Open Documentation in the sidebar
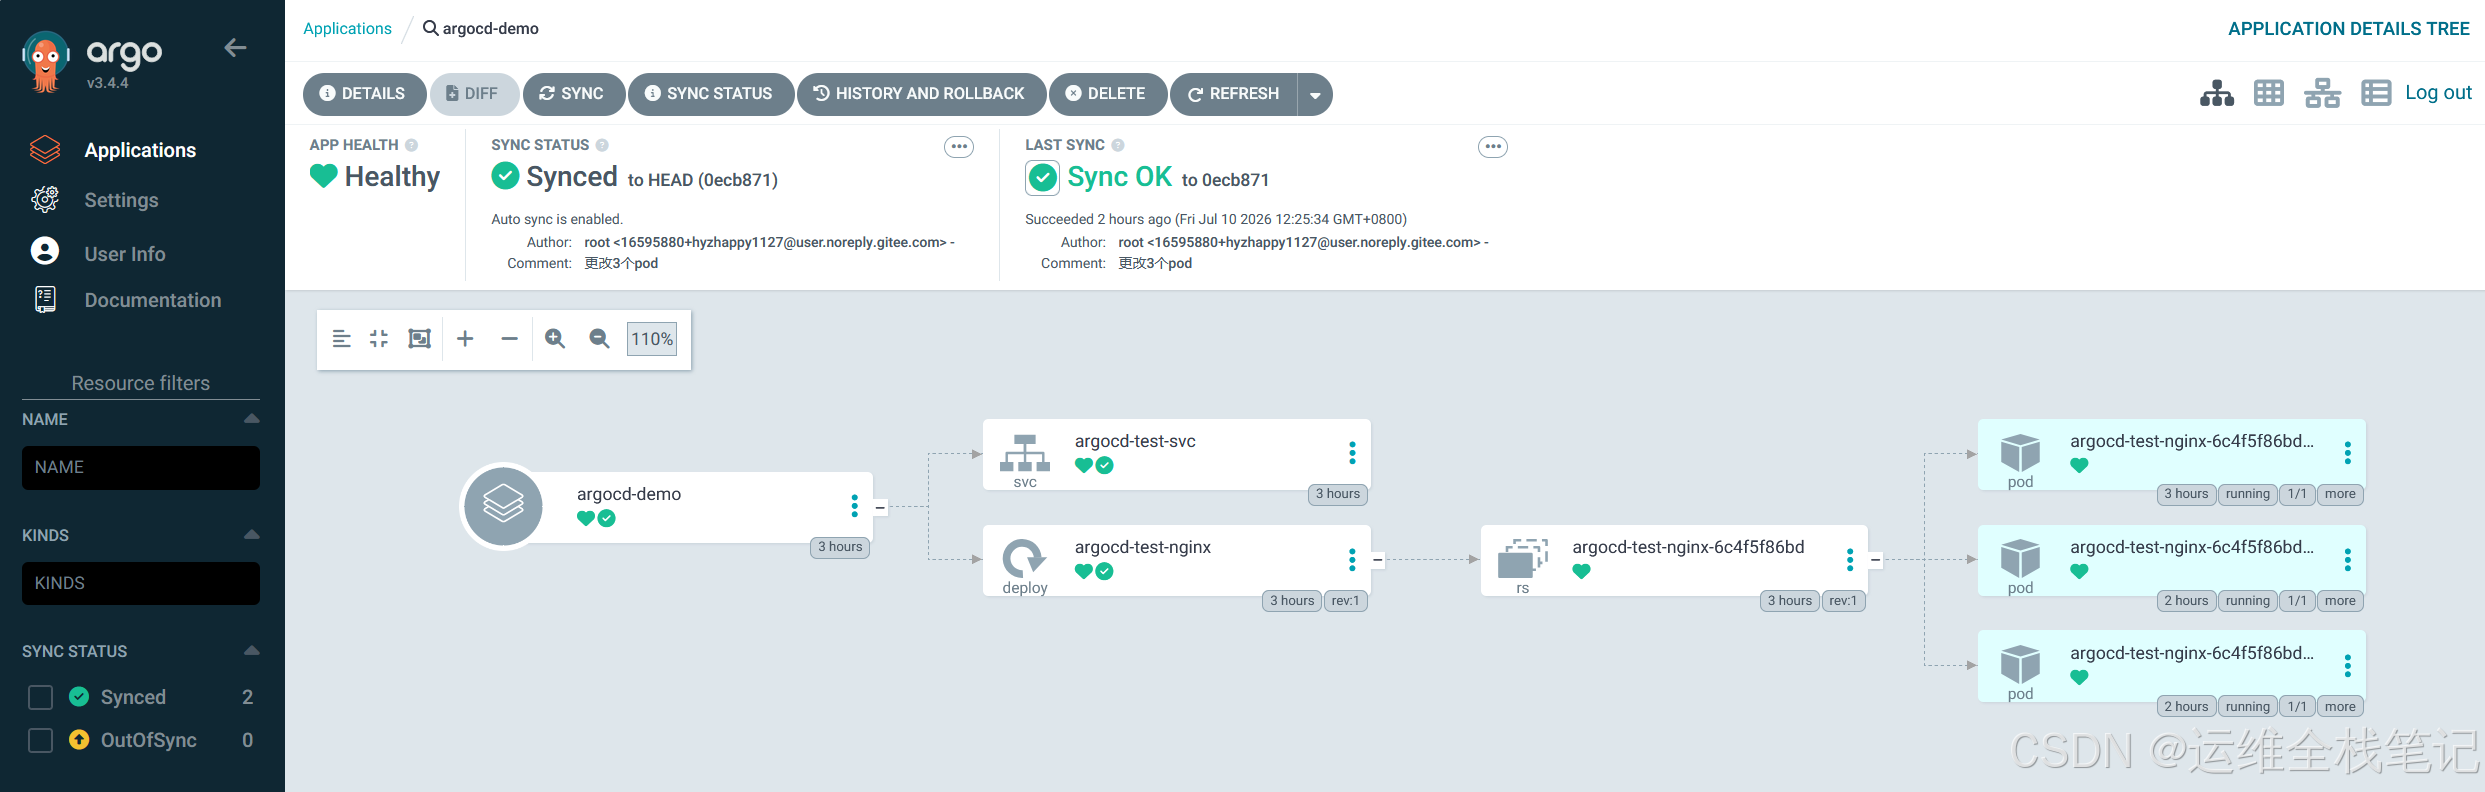Screen dimensions: 2485x792 coord(152,300)
